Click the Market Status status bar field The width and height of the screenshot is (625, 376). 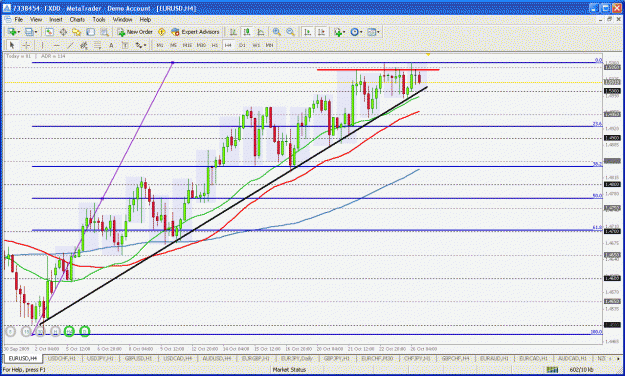(289, 370)
